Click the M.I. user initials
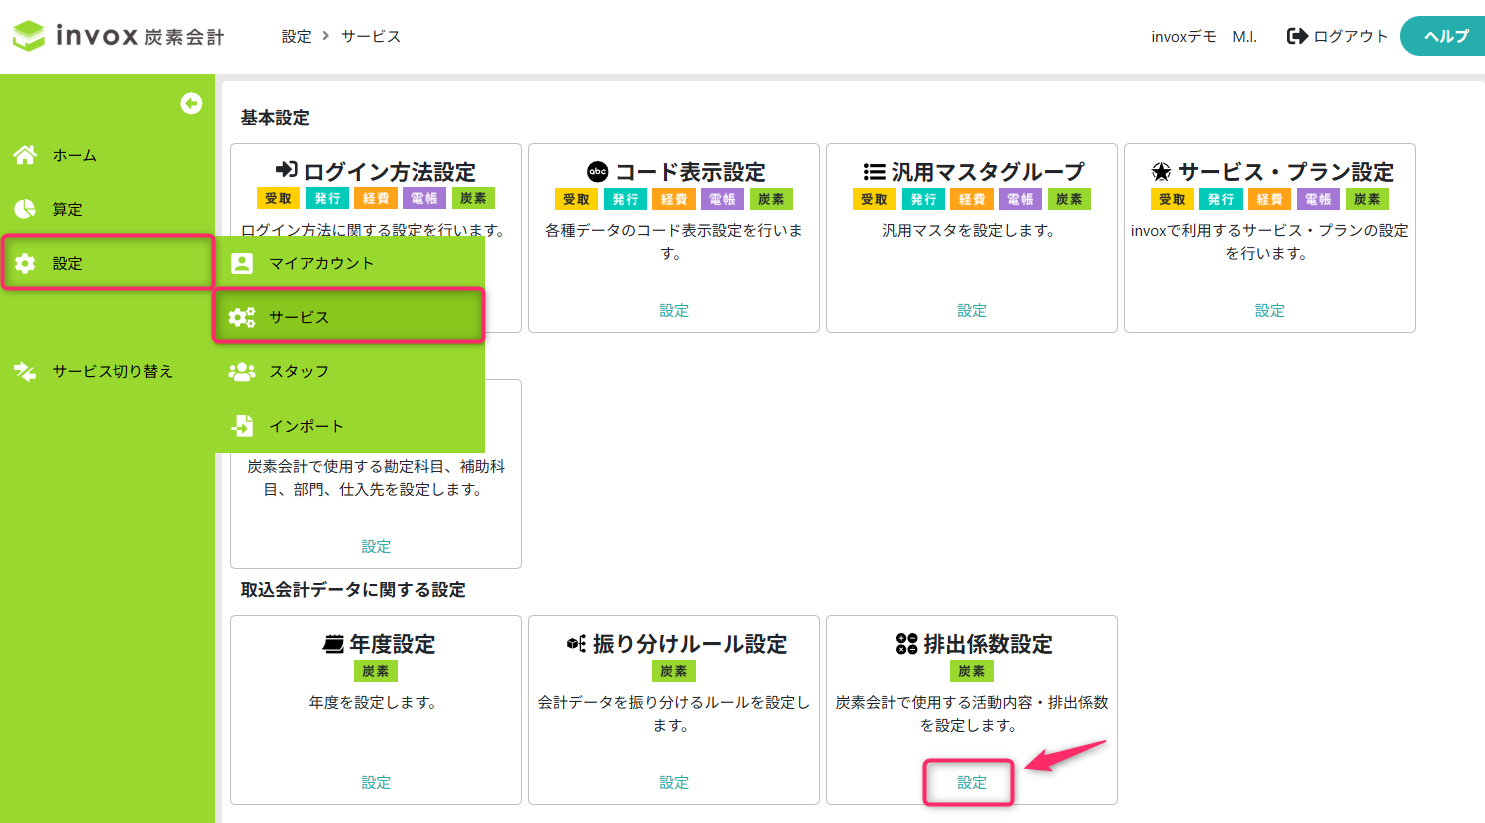Screen dimensions: 1485x823 [x=1244, y=36]
